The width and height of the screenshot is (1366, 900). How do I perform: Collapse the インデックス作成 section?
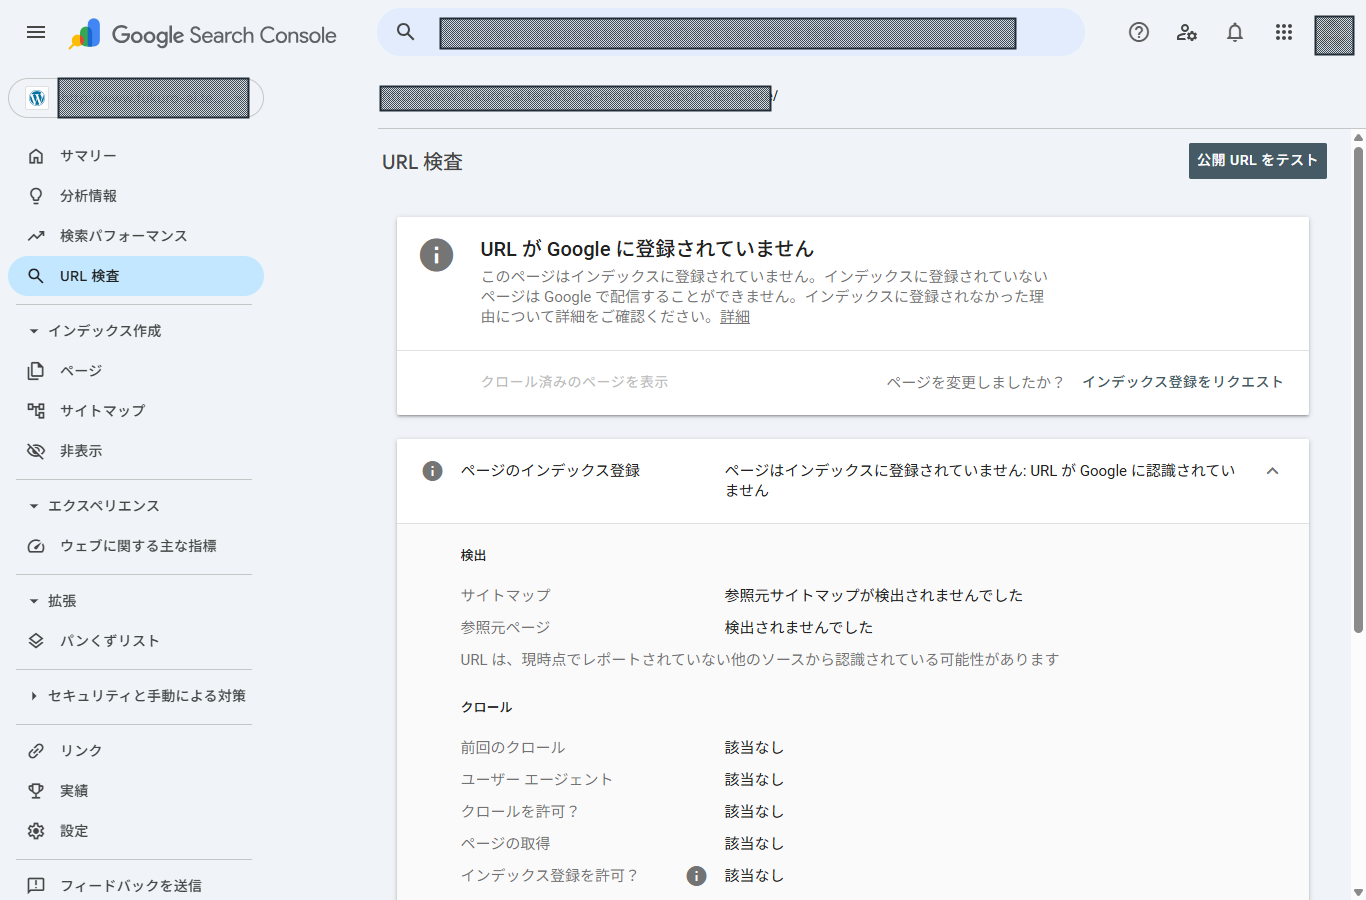tap(34, 331)
